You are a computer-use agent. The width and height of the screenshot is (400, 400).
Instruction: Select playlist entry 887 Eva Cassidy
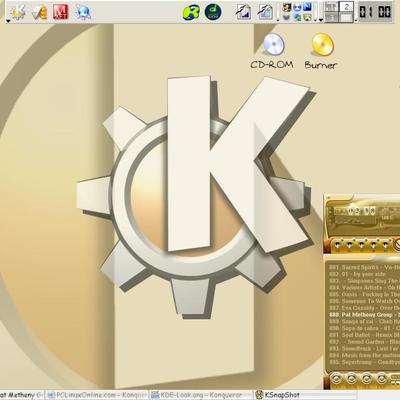pyautogui.click(x=364, y=308)
